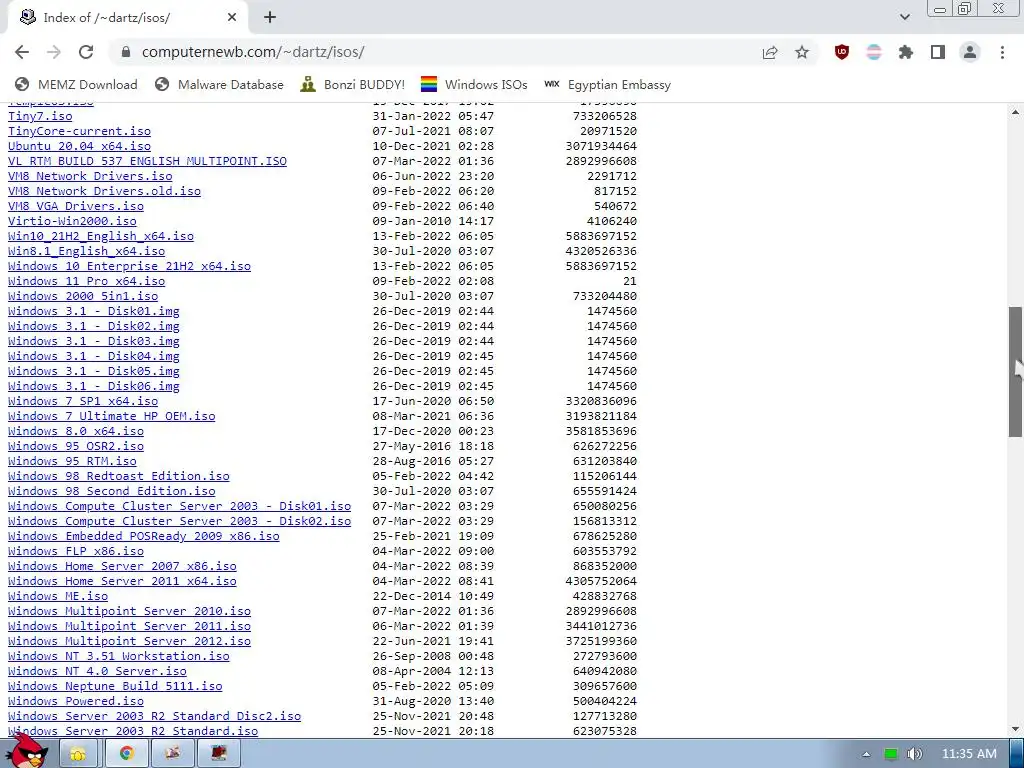This screenshot has height=768, width=1024.
Task: Open Chrome three-dot menu
Action: tap(1002, 52)
